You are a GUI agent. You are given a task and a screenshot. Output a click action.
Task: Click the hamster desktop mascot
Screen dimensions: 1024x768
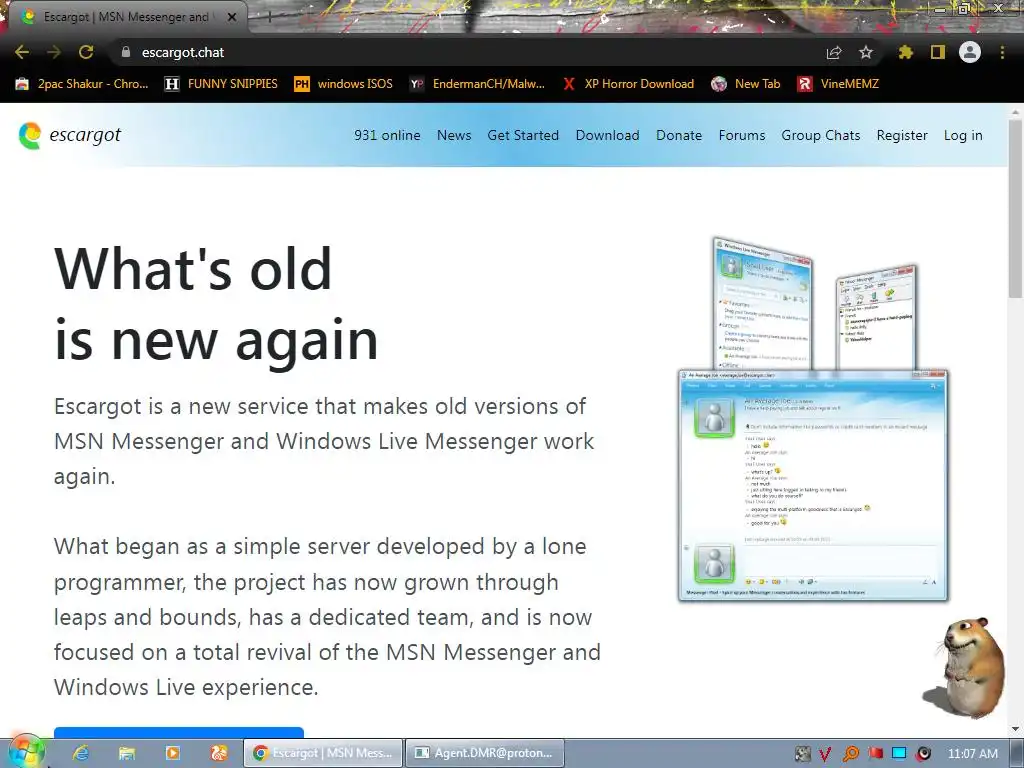(x=965, y=666)
